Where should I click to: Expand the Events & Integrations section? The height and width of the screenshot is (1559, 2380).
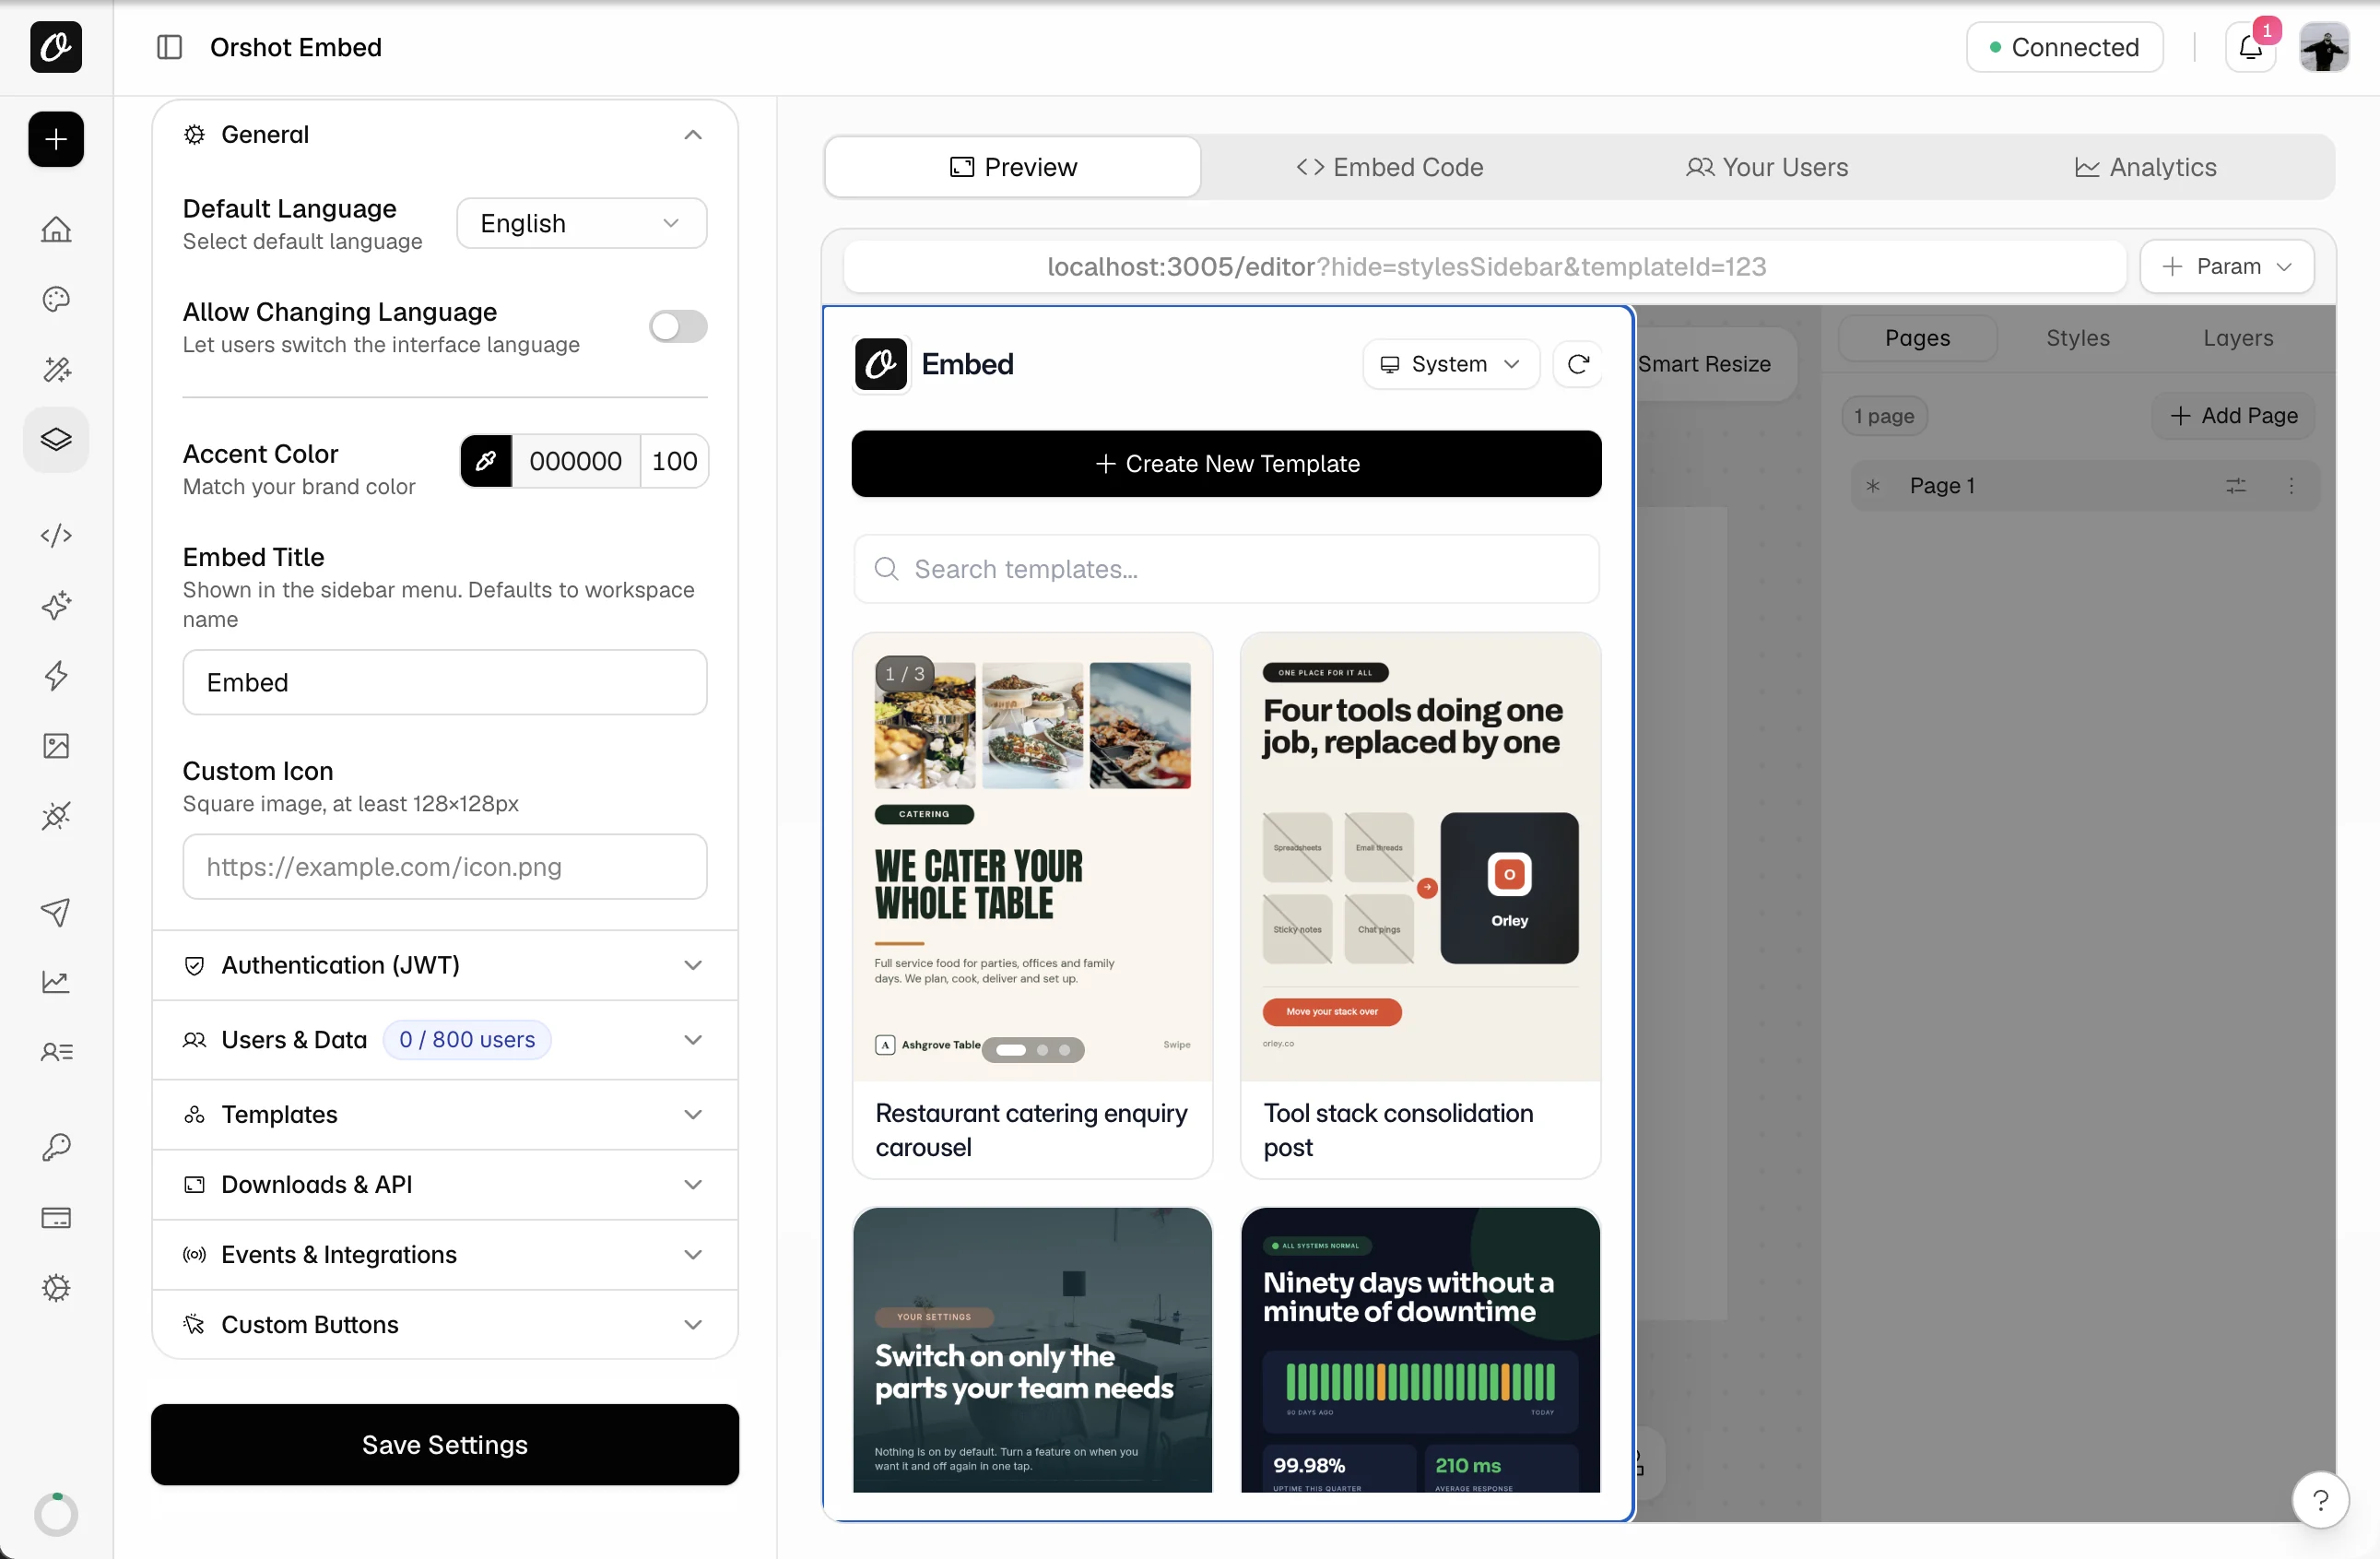[x=445, y=1254]
